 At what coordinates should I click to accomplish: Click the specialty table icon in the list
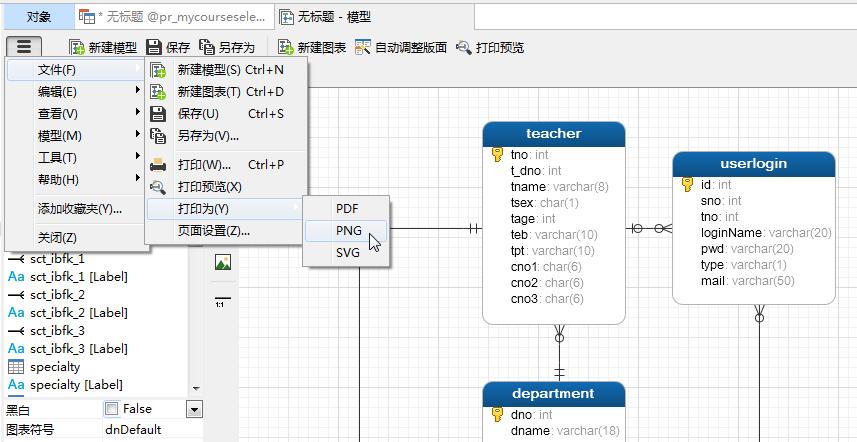(x=16, y=367)
